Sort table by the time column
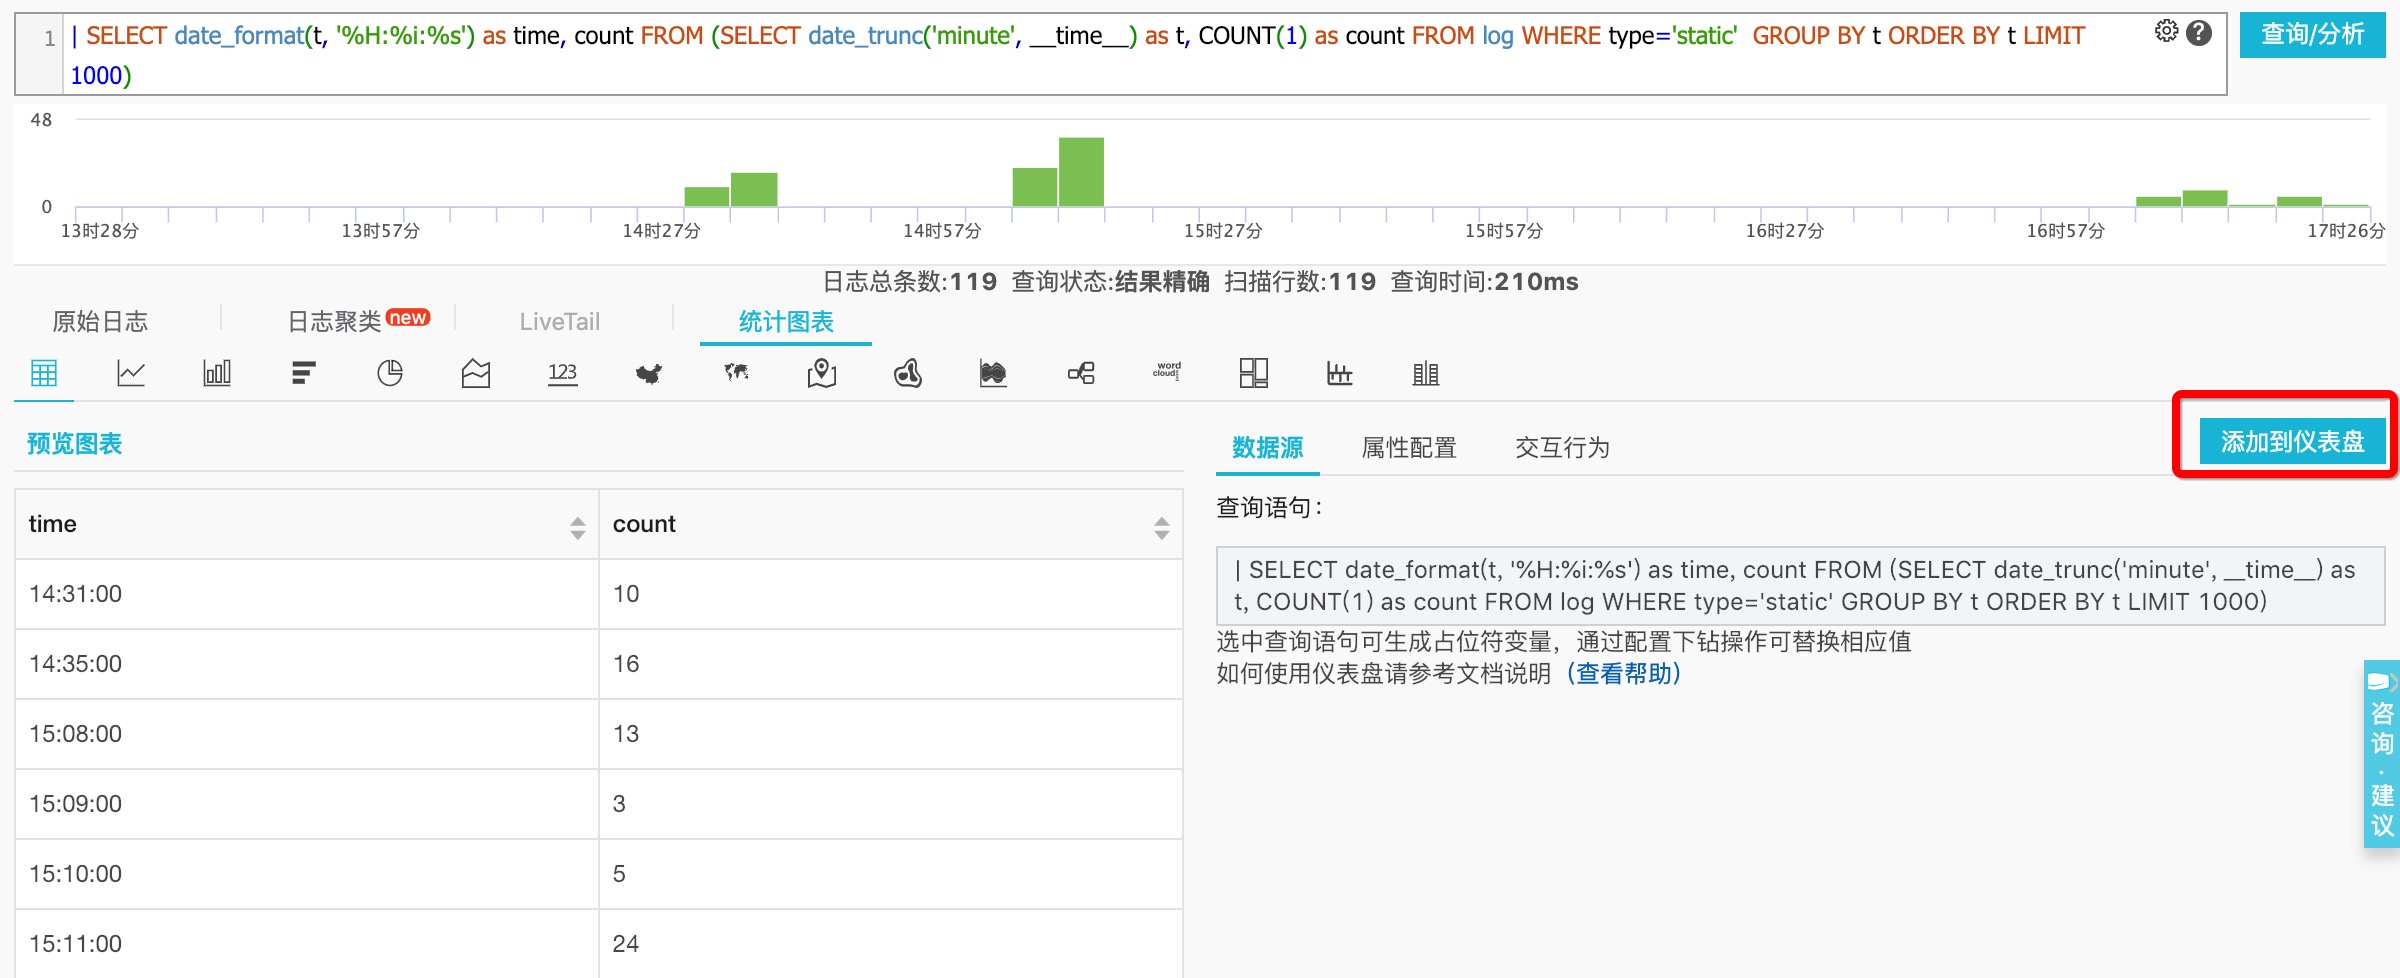 [x=577, y=527]
